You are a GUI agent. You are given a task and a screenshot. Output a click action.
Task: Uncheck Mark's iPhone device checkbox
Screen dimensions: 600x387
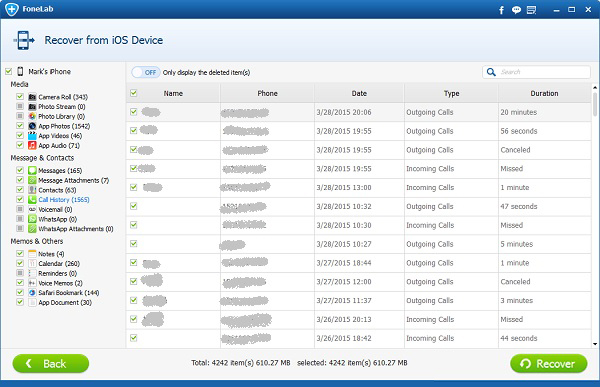pyautogui.click(x=8, y=71)
